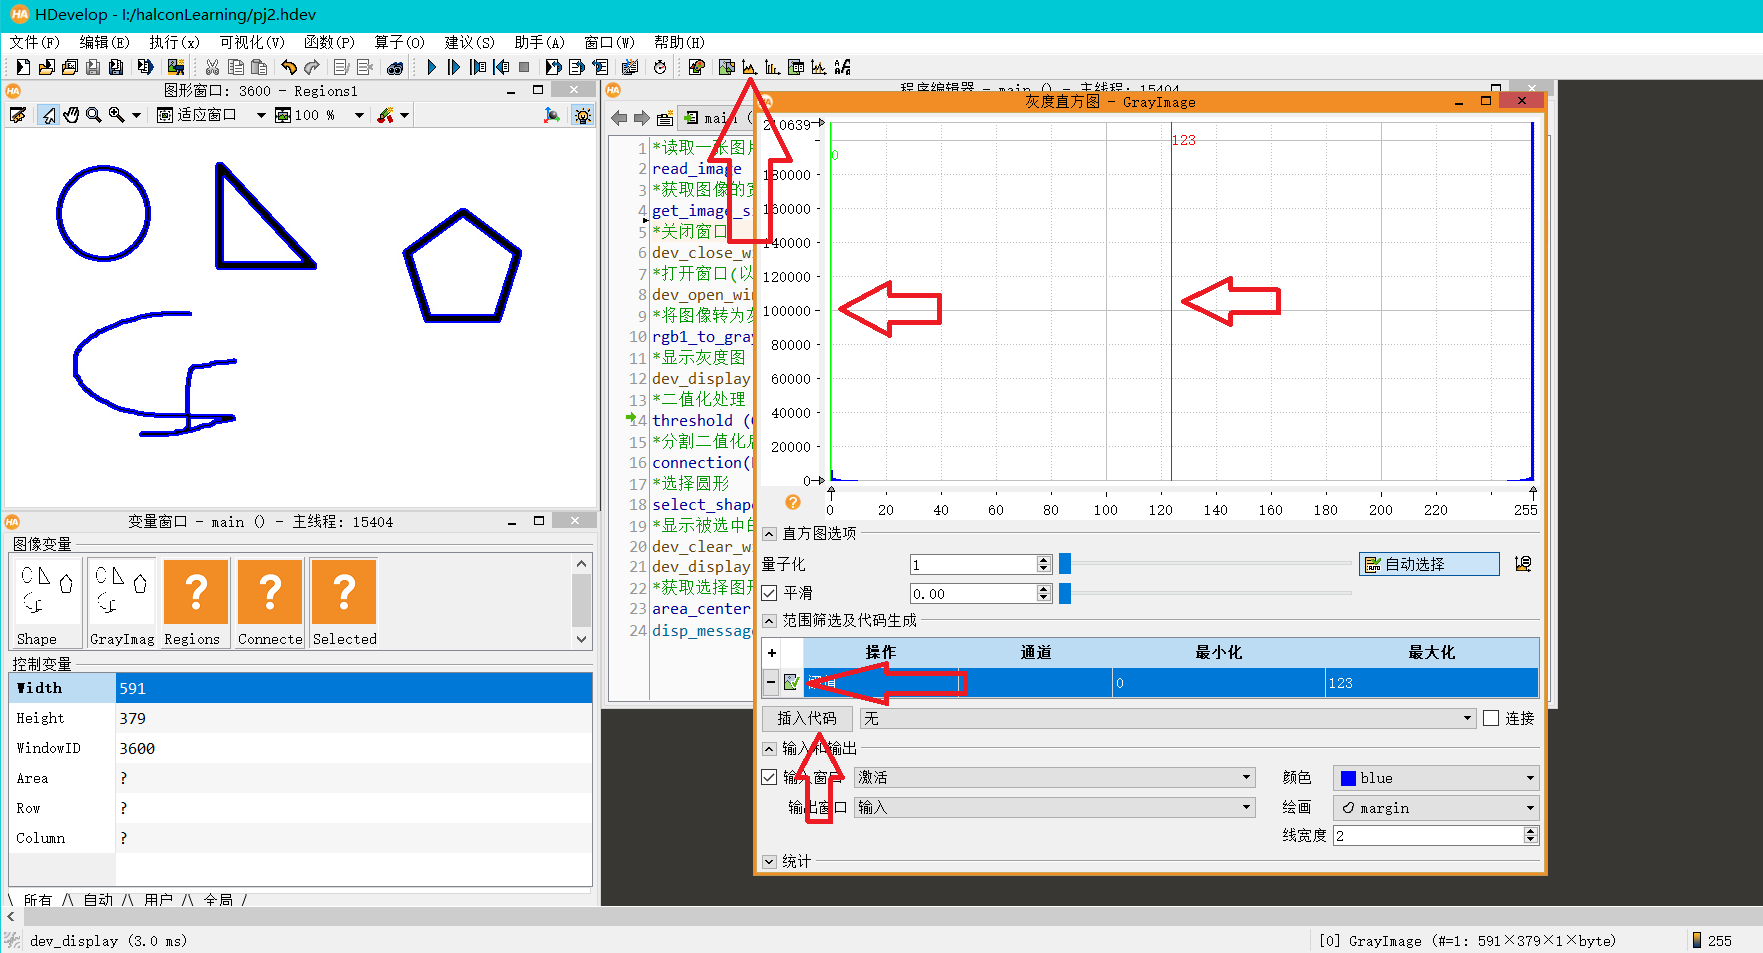Open the 可视化(V) menu
Image resolution: width=1763 pixels, height=953 pixels.
pos(252,42)
